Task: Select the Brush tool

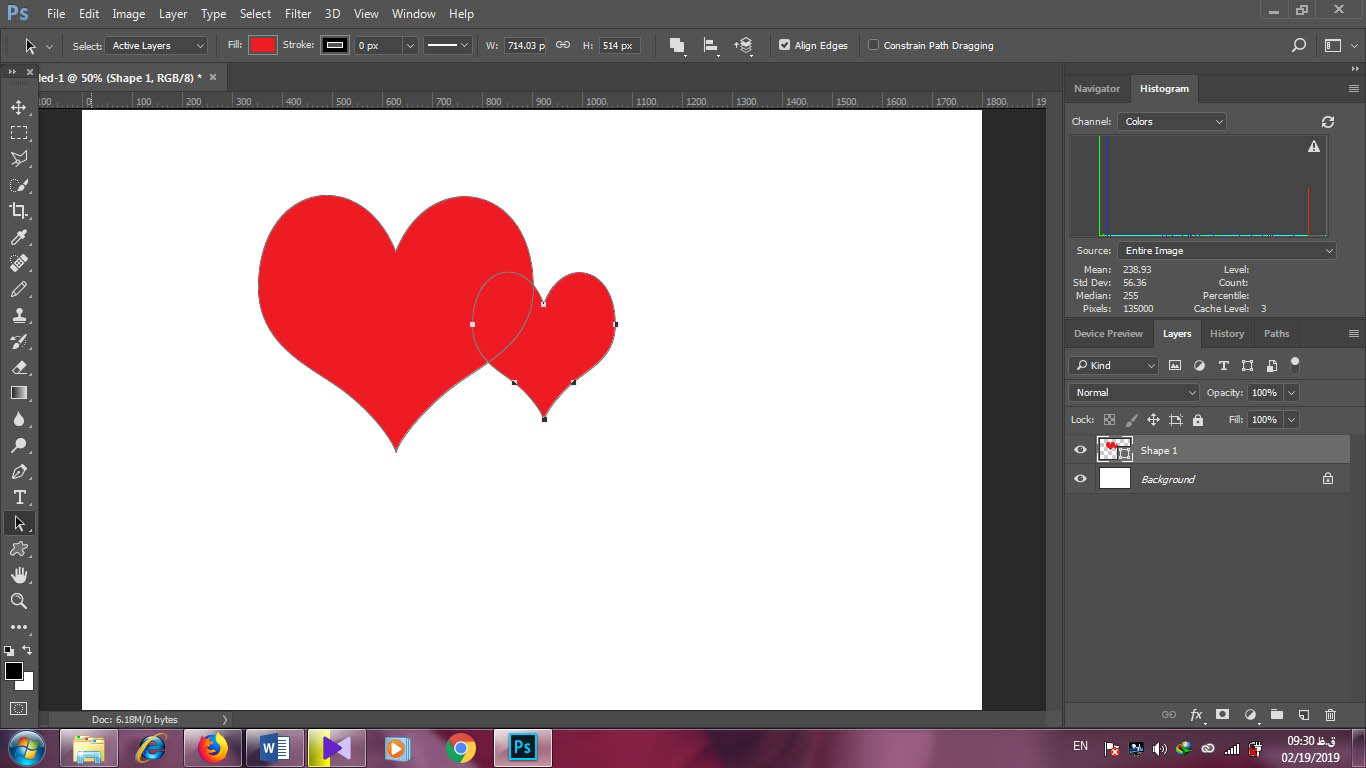Action: click(x=18, y=289)
